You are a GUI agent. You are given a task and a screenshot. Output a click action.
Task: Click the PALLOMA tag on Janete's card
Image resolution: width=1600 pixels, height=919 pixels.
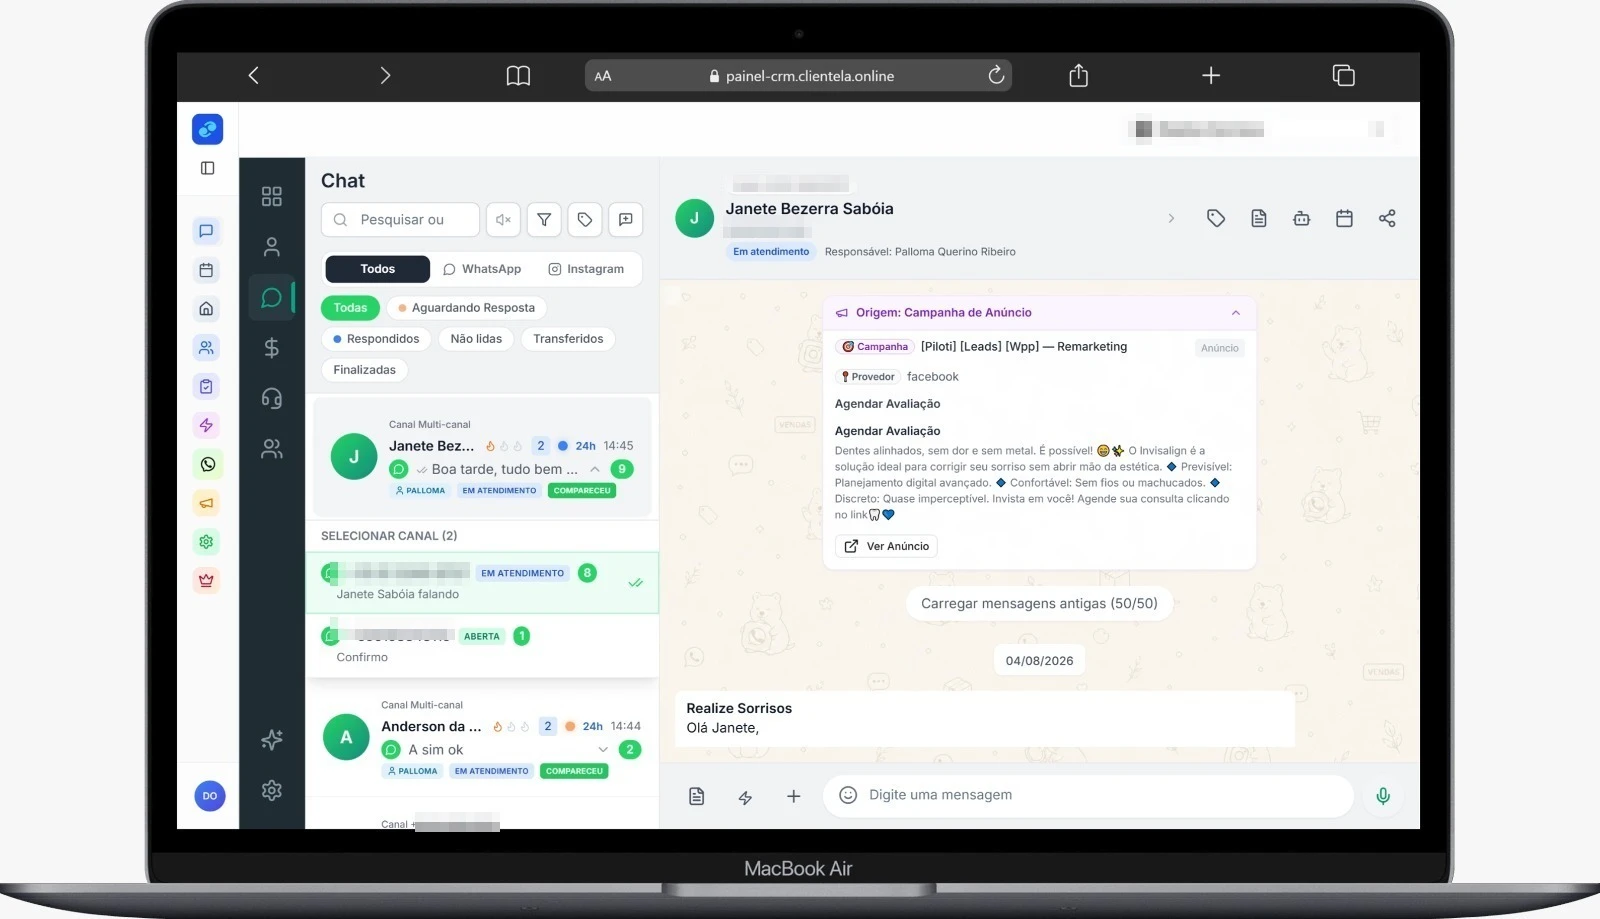[x=420, y=491]
